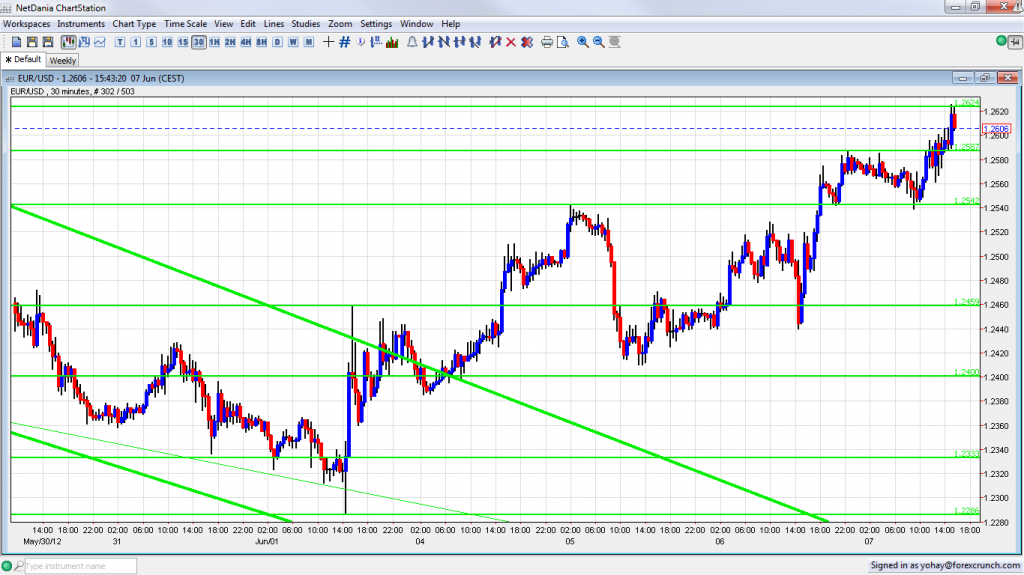
Task: Click the data info marker icon
Action: click(x=360, y=42)
